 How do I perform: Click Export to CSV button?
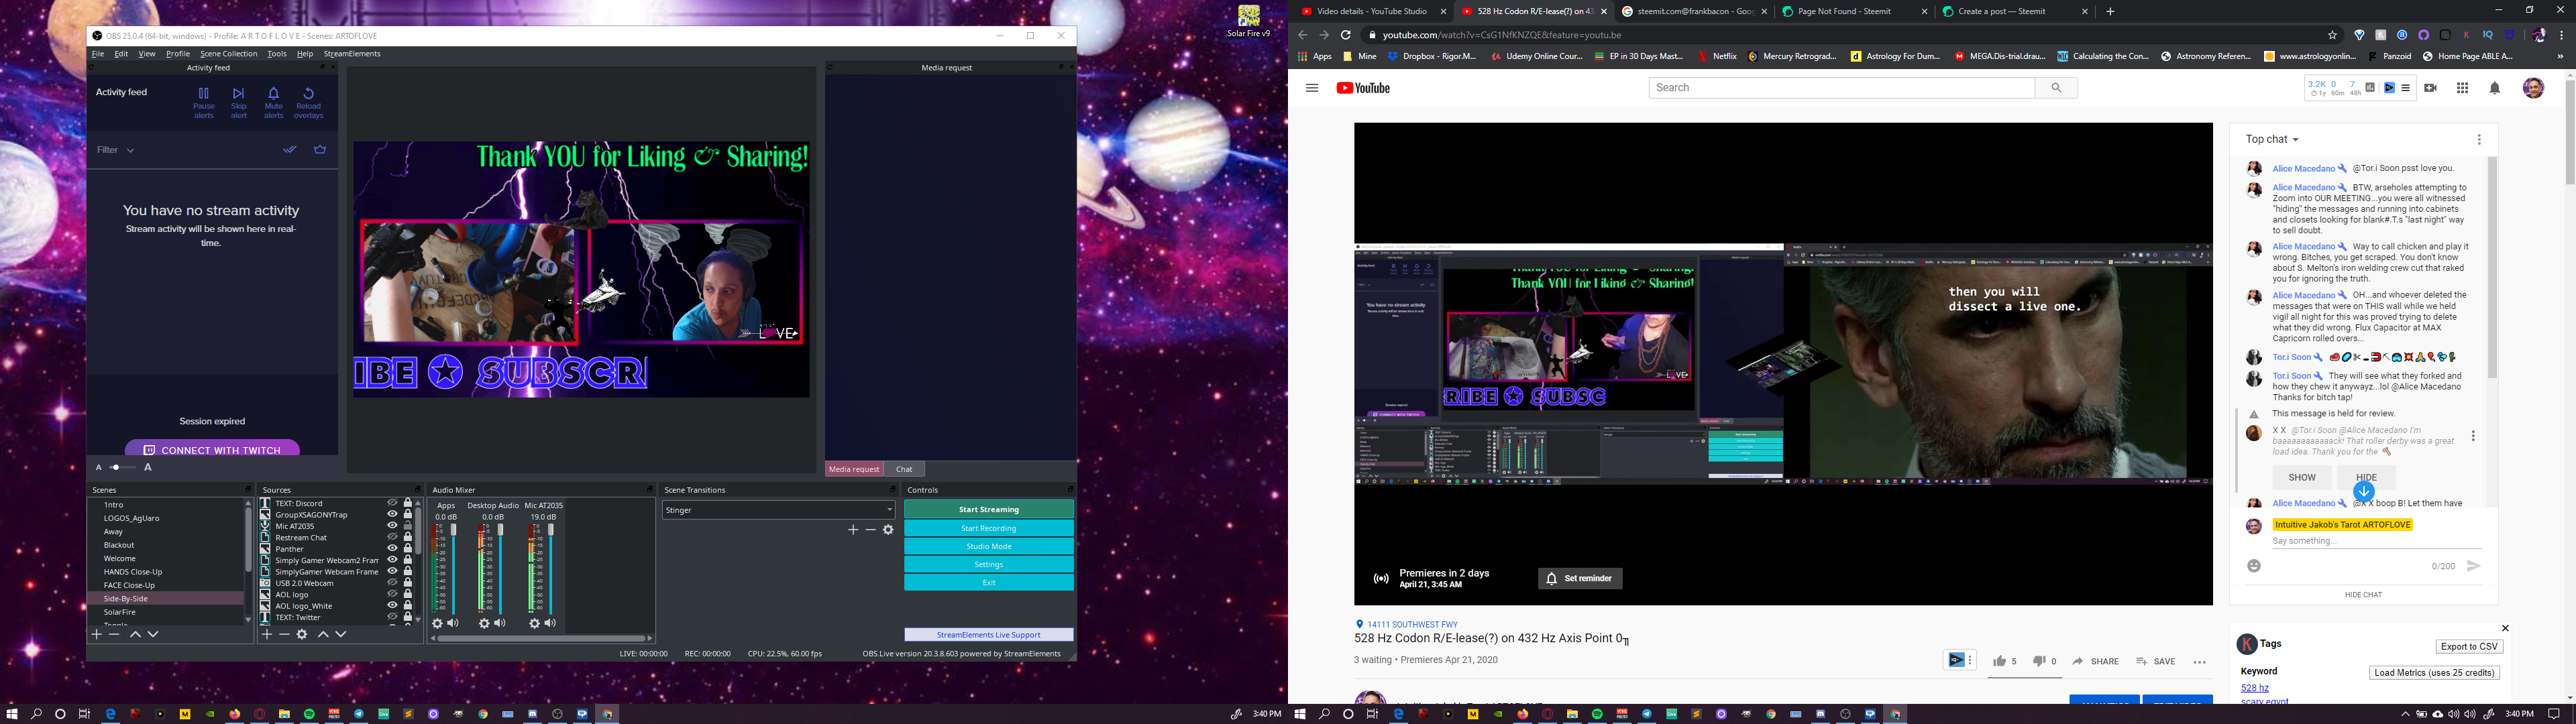pos(2469,647)
